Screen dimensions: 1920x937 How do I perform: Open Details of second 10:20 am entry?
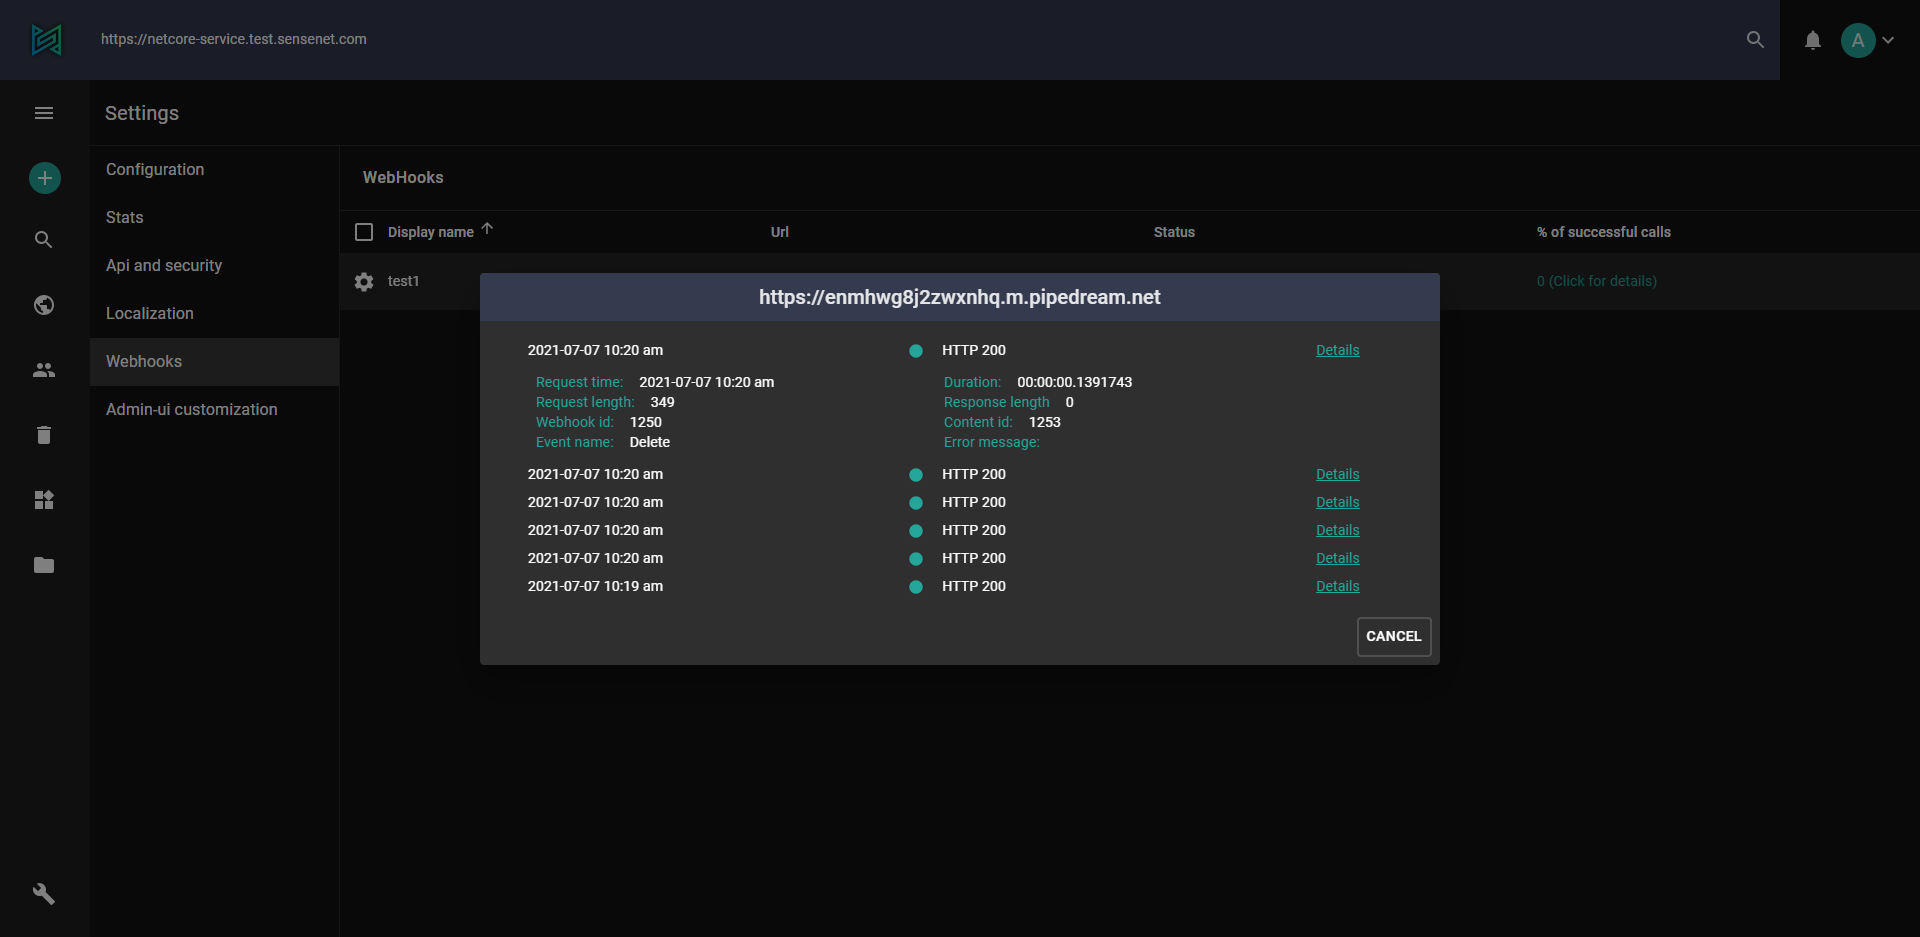coord(1337,474)
